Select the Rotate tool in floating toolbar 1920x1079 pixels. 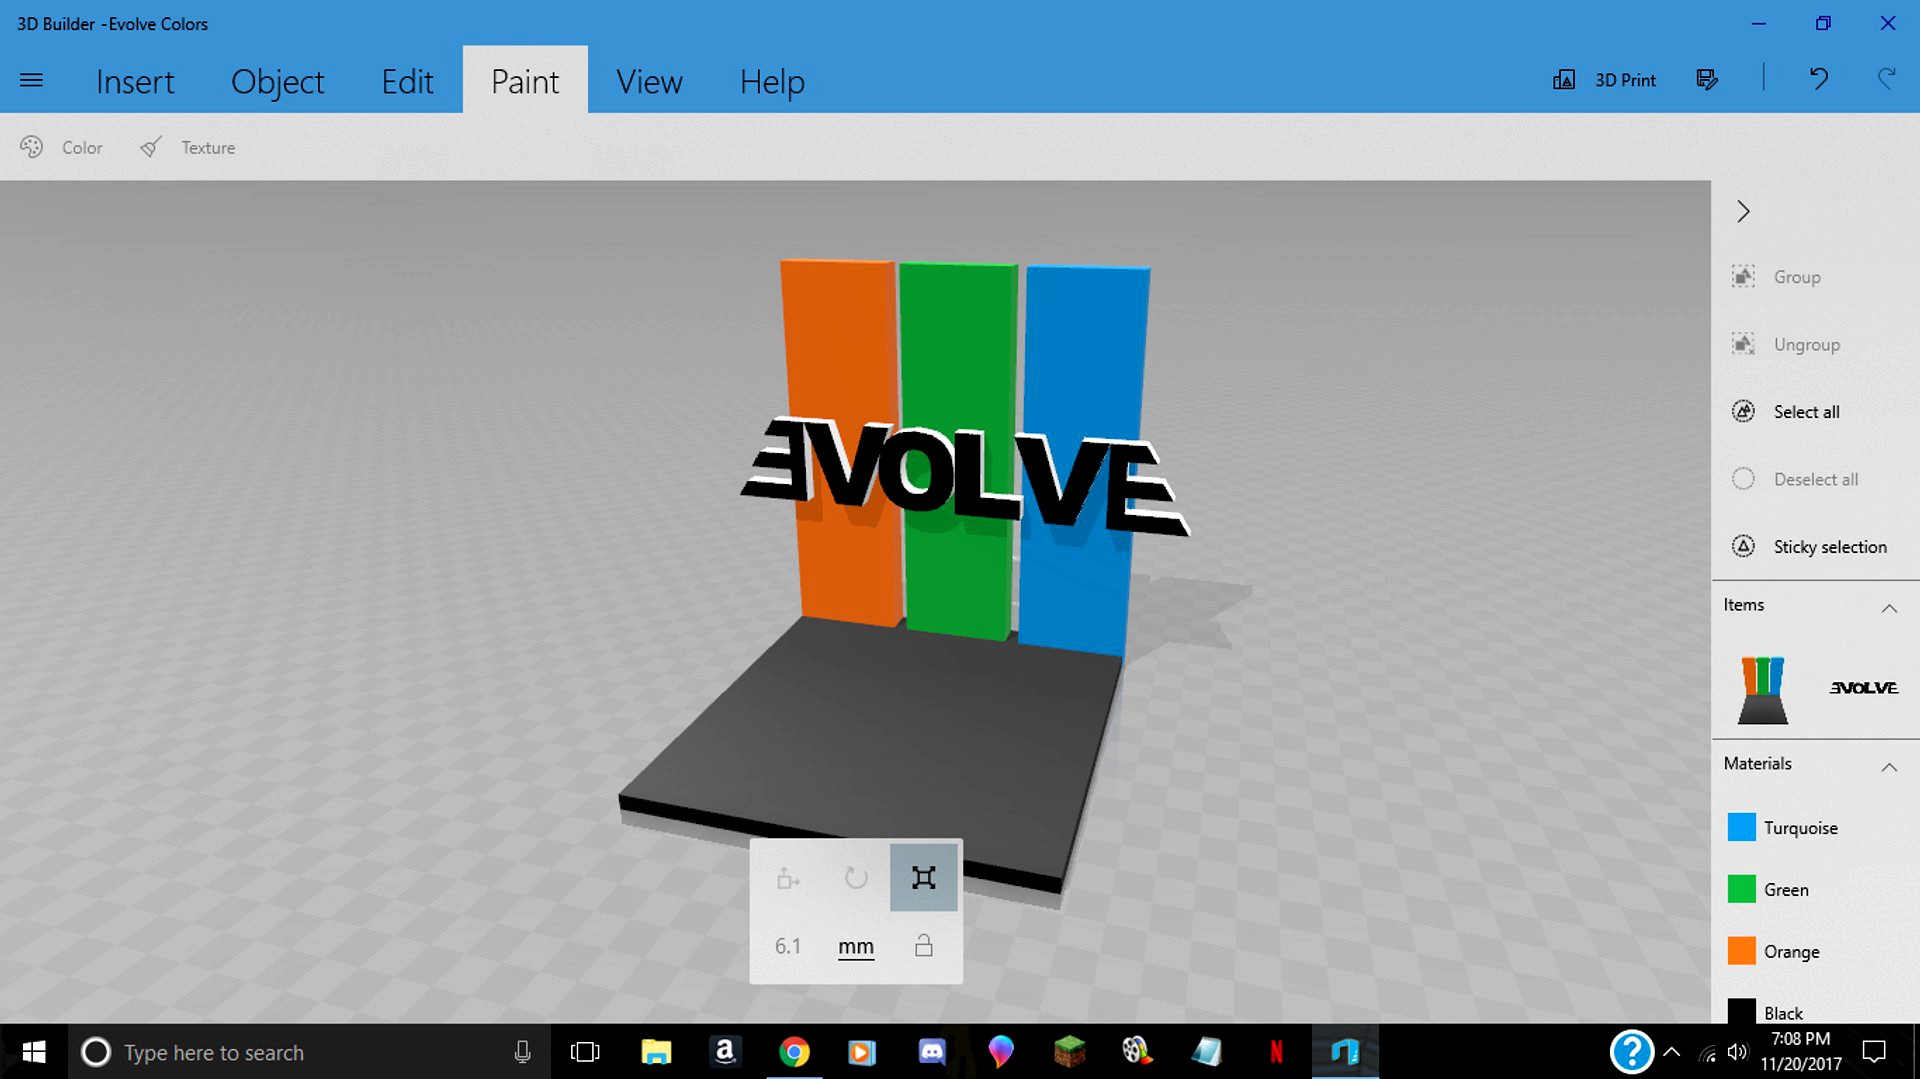856,878
